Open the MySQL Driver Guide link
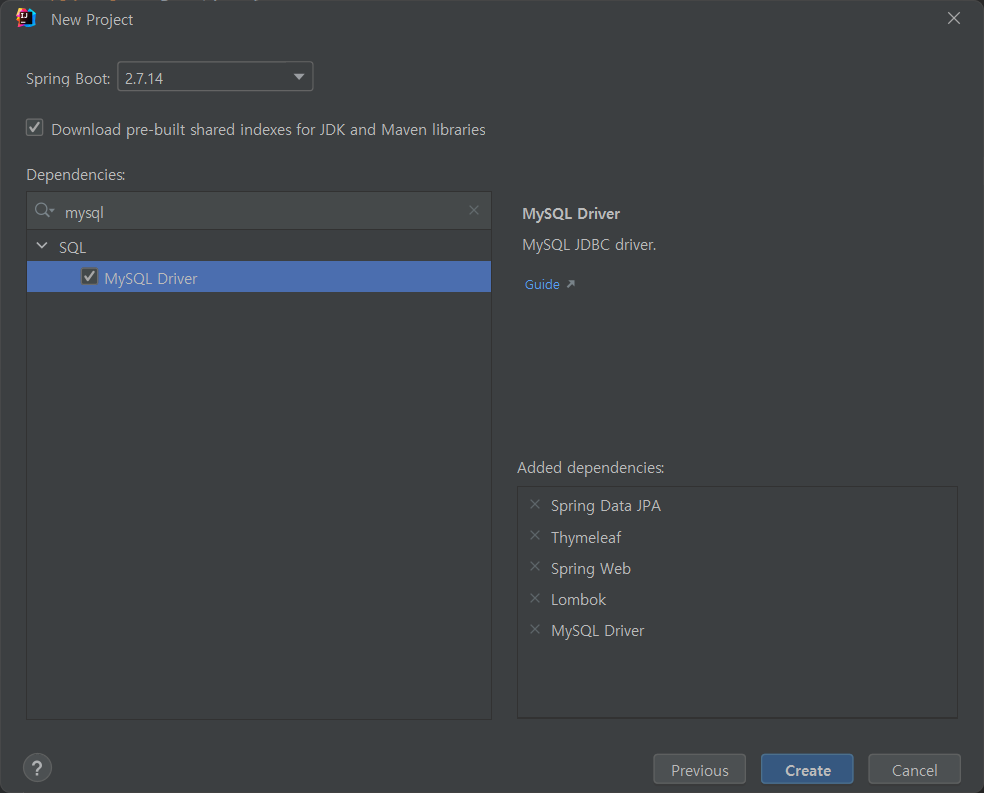This screenshot has height=793, width=984. pyautogui.click(x=542, y=284)
